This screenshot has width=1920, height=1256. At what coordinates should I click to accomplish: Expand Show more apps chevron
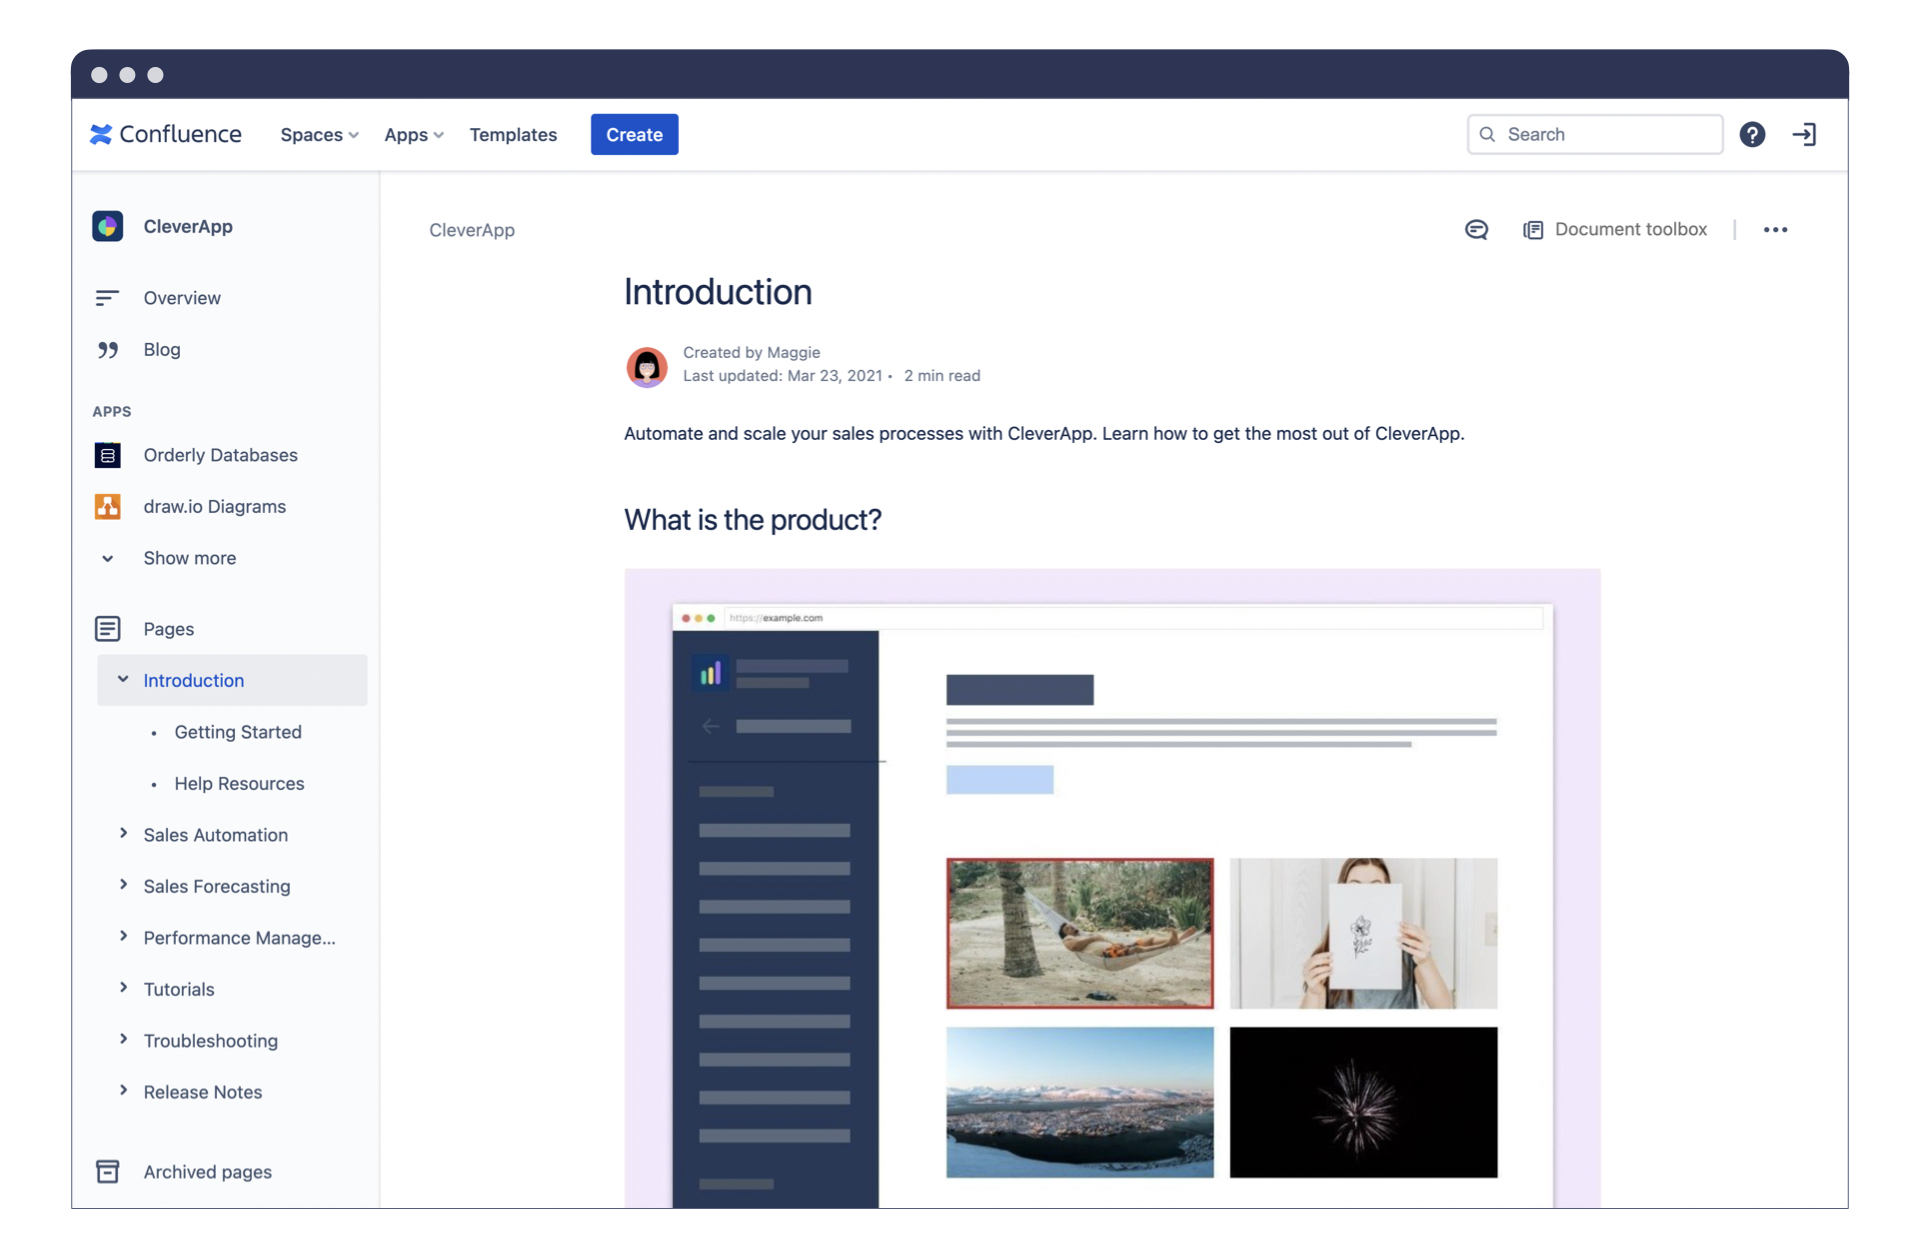click(x=108, y=558)
